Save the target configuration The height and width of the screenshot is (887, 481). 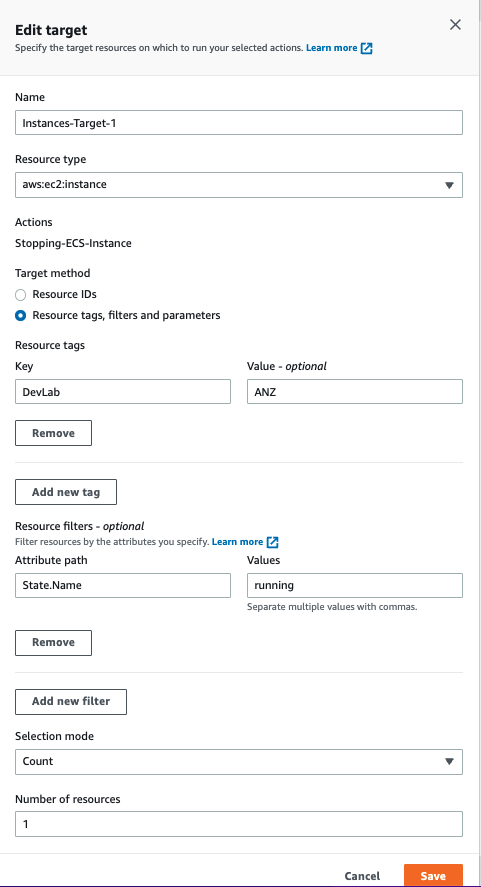coord(433,875)
